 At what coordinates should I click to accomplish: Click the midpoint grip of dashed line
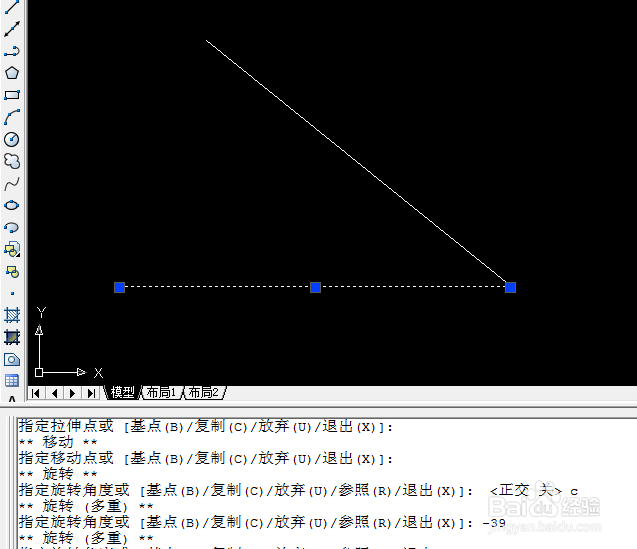click(x=315, y=288)
